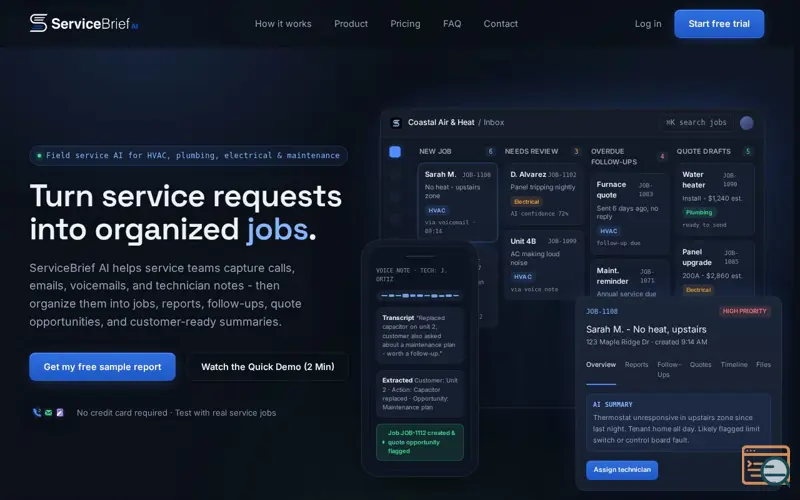Open the Furnace quote card
Screen dimensions: 800x500
click(x=629, y=214)
